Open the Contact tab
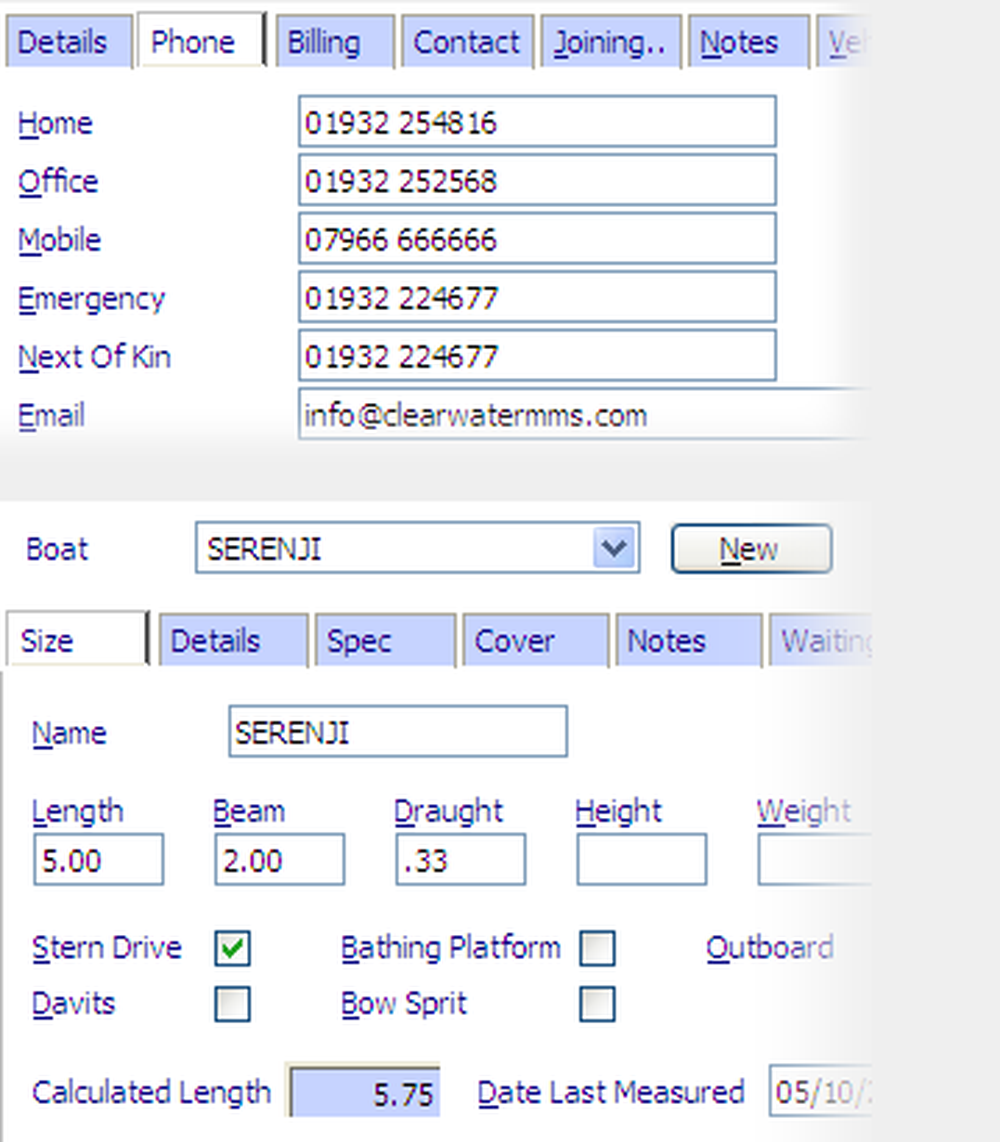The width and height of the screenshot is (1000, 1142). (x=467, y=43)
